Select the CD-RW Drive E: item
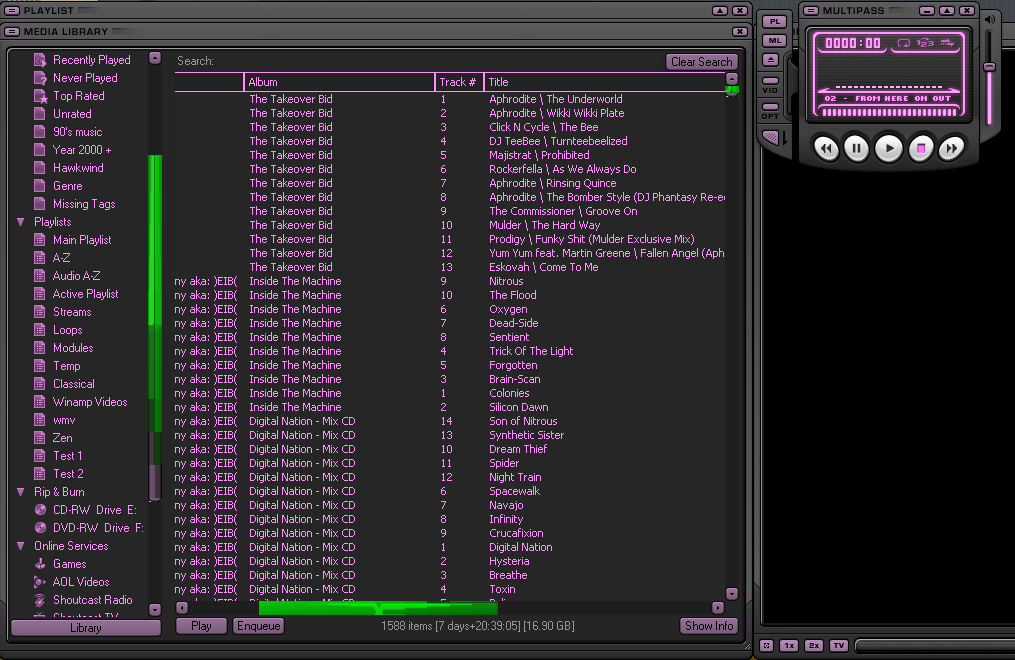Image resolution: width=1015 pixels, height=660 pixels. [95, 510]
